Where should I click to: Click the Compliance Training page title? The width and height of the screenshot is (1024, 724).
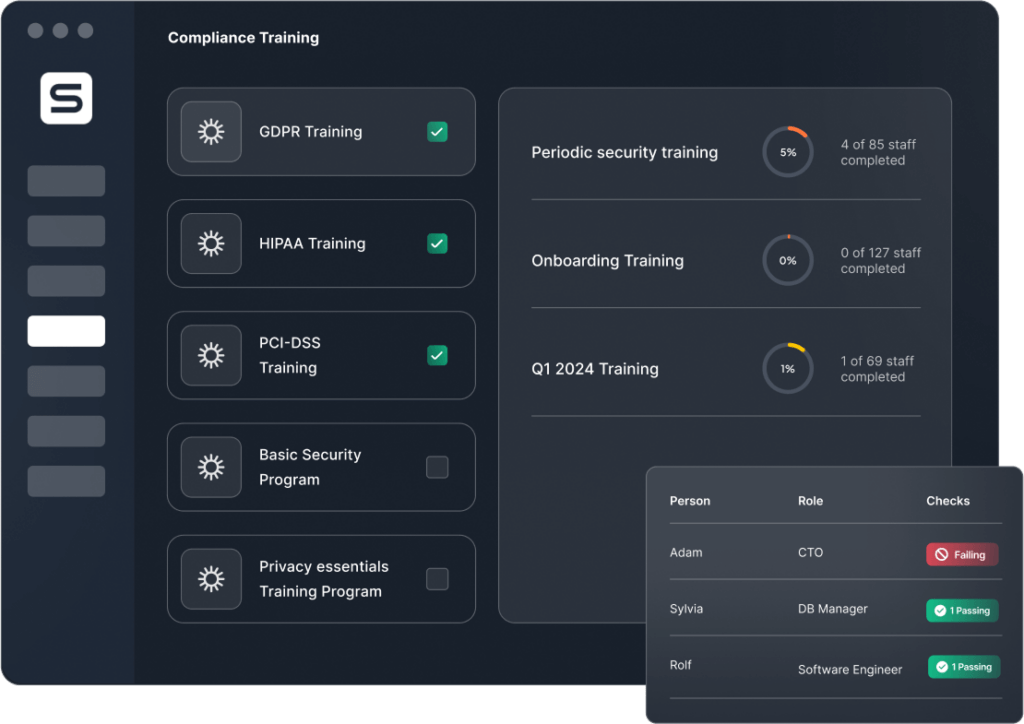(x=243, y=38)
